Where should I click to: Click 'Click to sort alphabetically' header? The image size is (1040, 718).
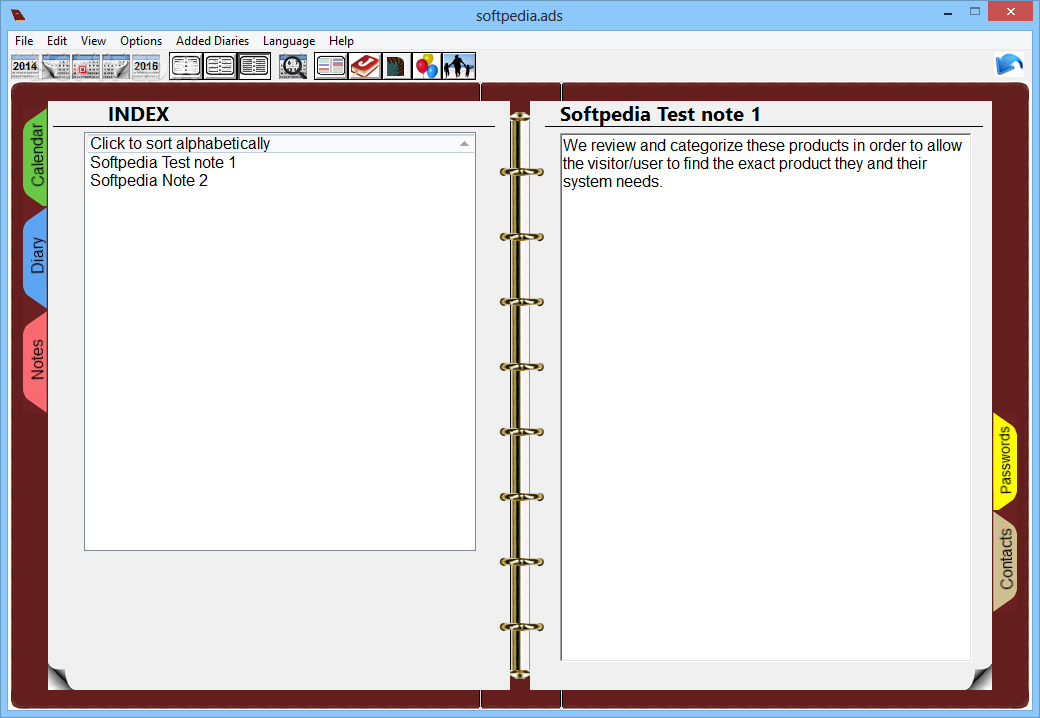[280, 143]
